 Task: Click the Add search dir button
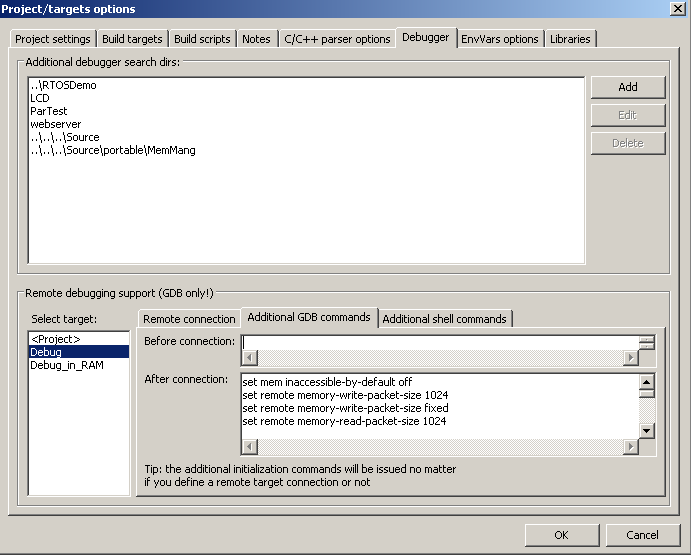pos(627,87)
